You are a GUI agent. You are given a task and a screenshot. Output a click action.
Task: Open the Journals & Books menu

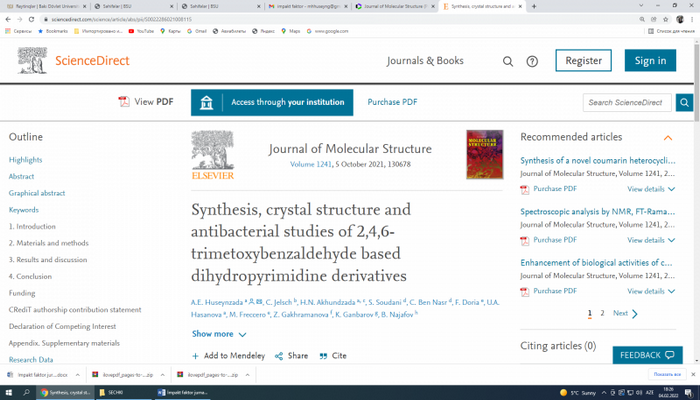pyautogui.click(x=425, y=61)
